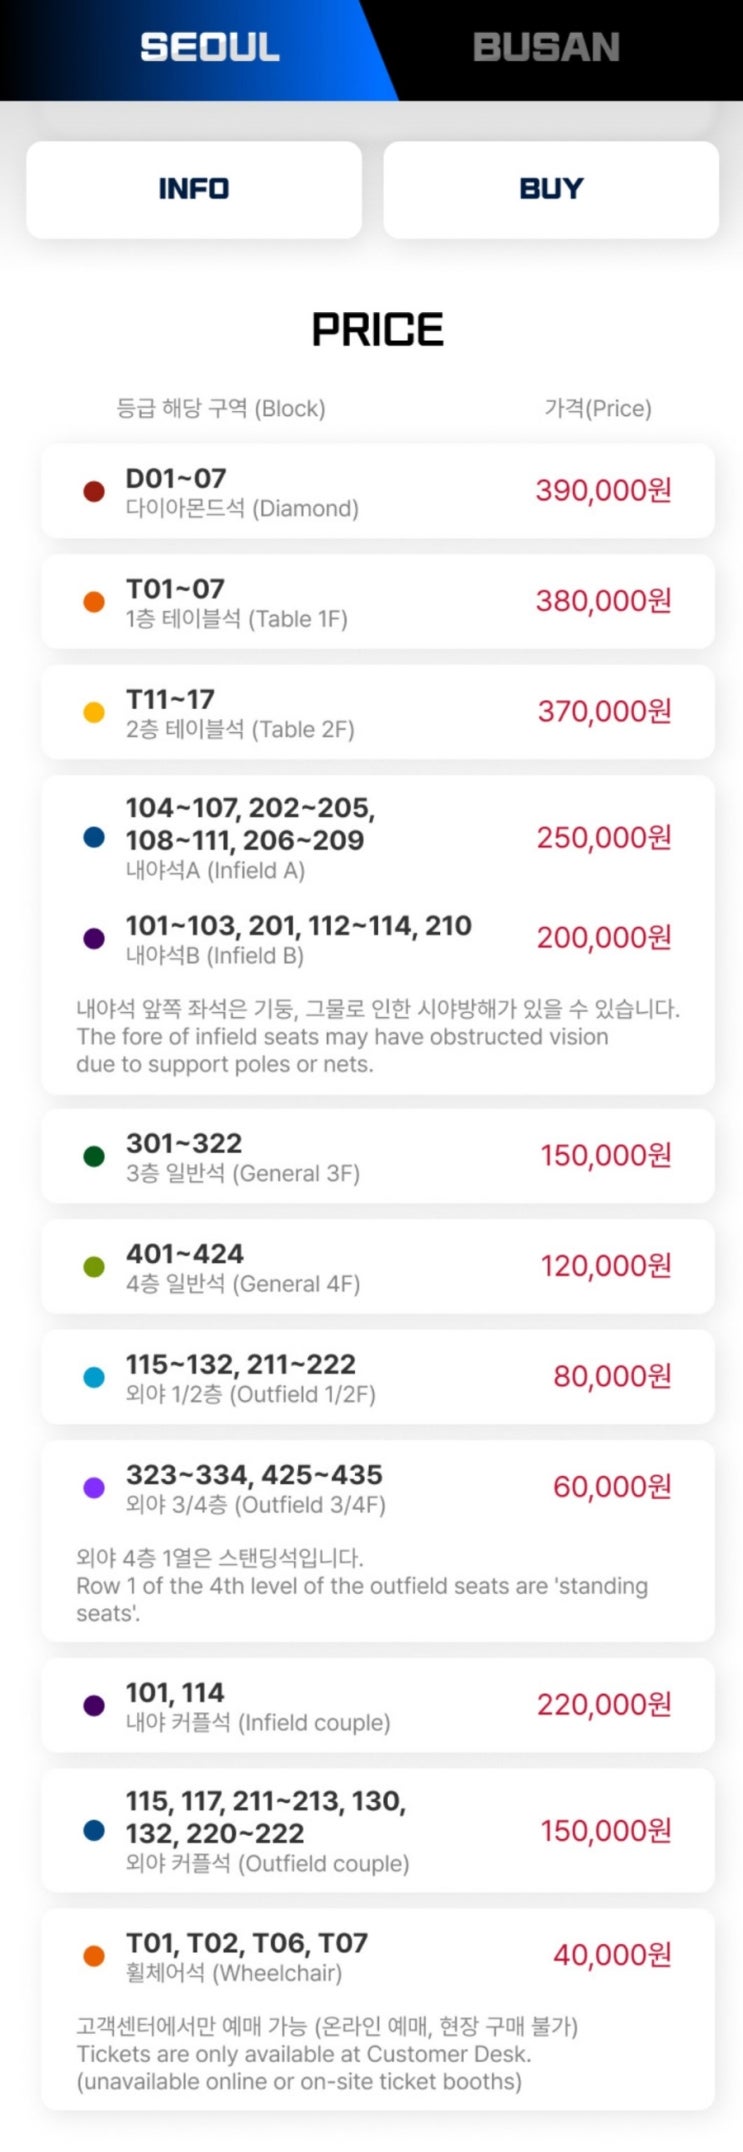Image resolution: width=743 pixels, height=2152 pixels.
Task: Click the 390,000원 Diamond price
Action: (x=603, y=490)
